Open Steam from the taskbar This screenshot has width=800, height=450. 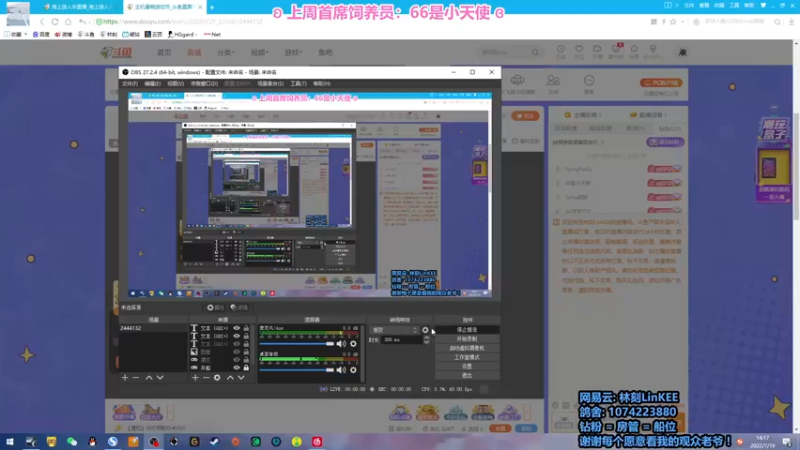pyautogui.click(x=215, y=442)
